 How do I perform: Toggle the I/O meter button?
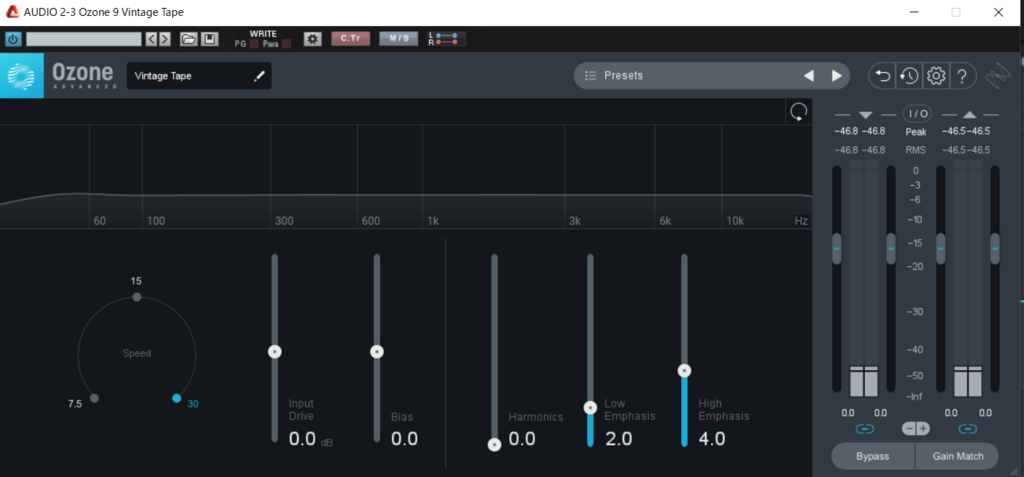point(917,114)
